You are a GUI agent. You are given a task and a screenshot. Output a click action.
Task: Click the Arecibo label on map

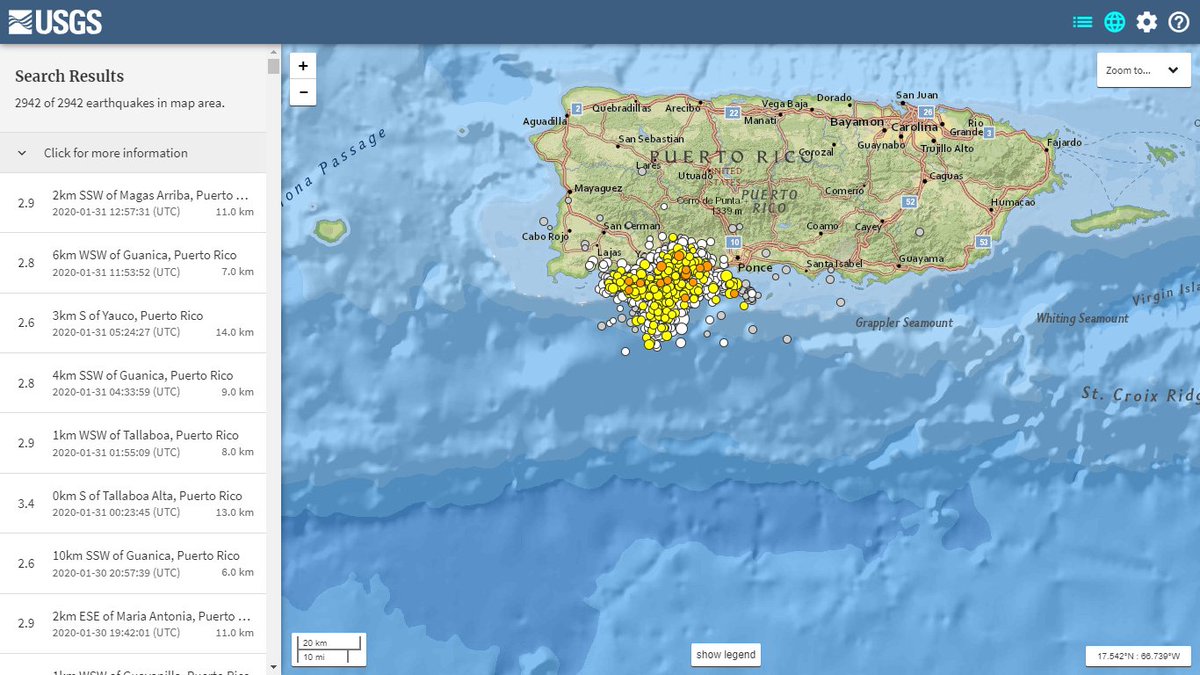(x=682, y=108)
